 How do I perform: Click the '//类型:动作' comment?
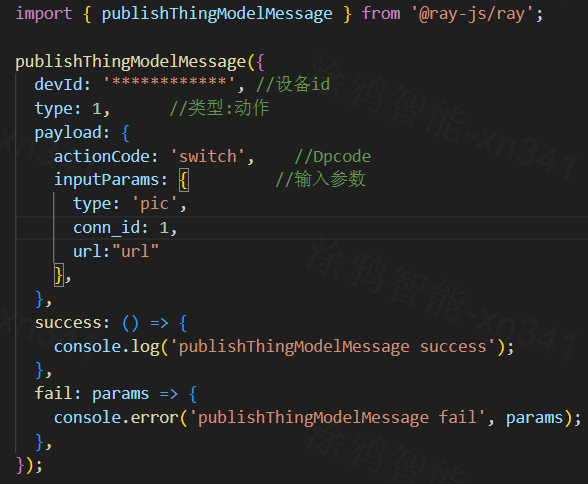pos(219,108)
